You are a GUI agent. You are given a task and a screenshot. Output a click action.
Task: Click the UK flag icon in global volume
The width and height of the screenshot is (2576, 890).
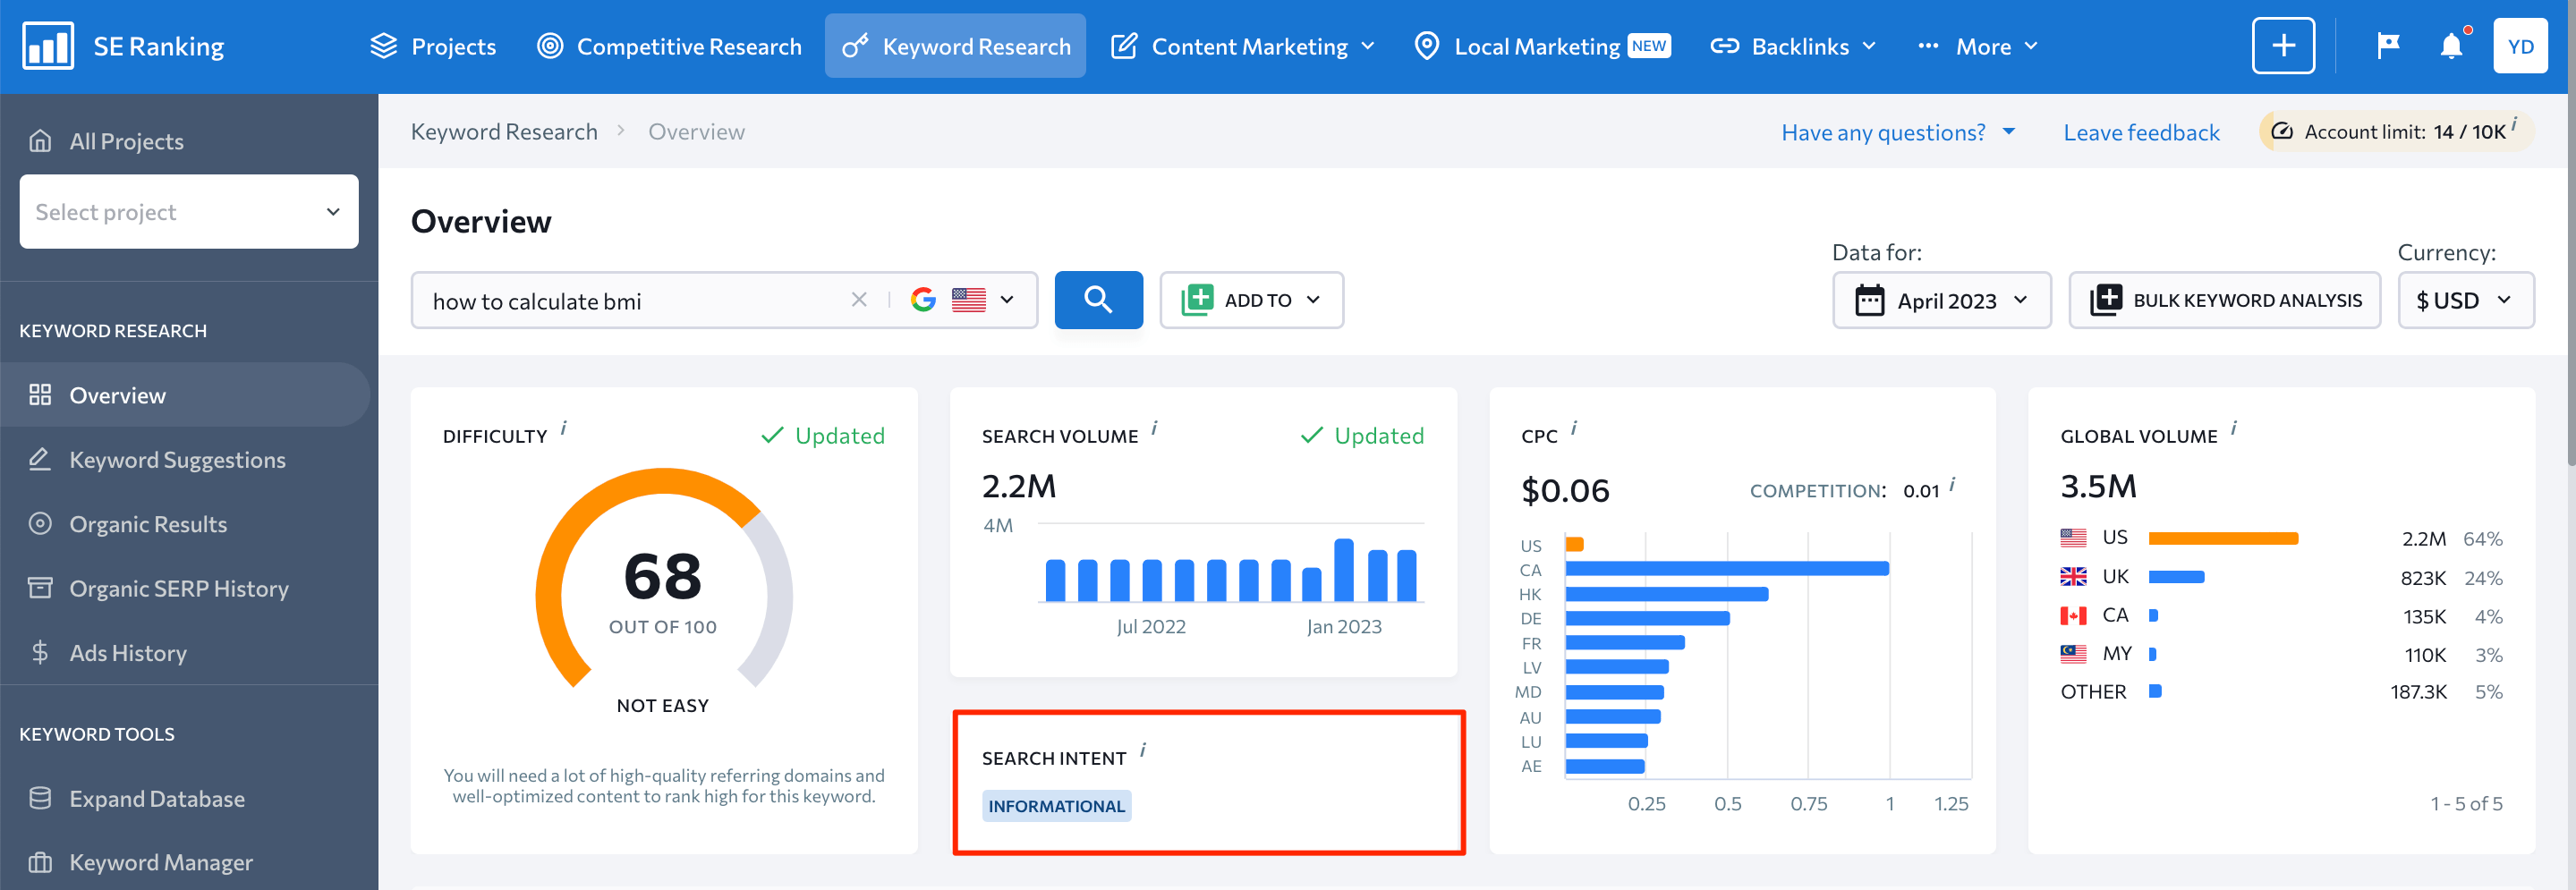point(2073,577)
